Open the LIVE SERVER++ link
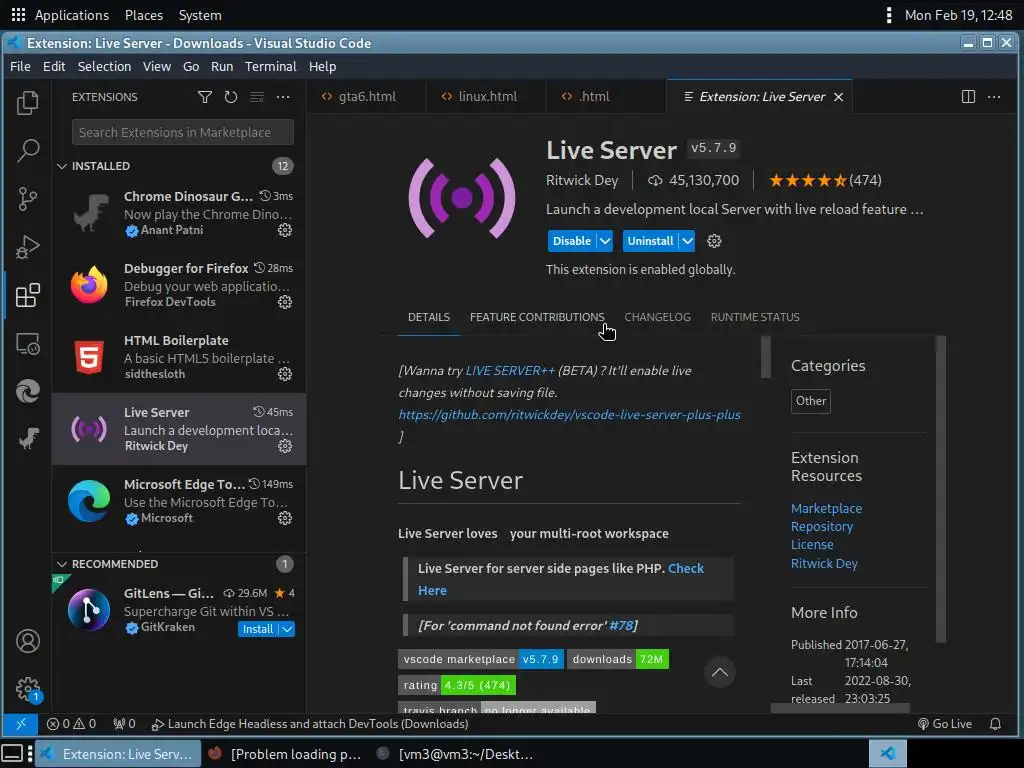 click(510, 370)
